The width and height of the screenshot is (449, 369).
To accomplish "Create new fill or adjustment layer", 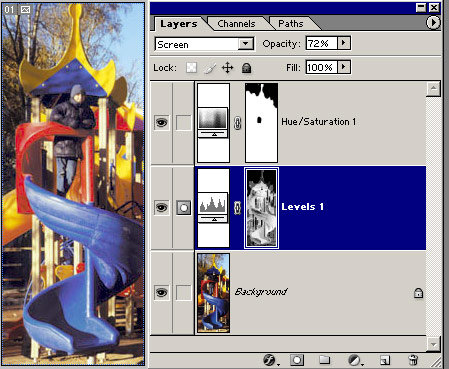I will (355, 360).
